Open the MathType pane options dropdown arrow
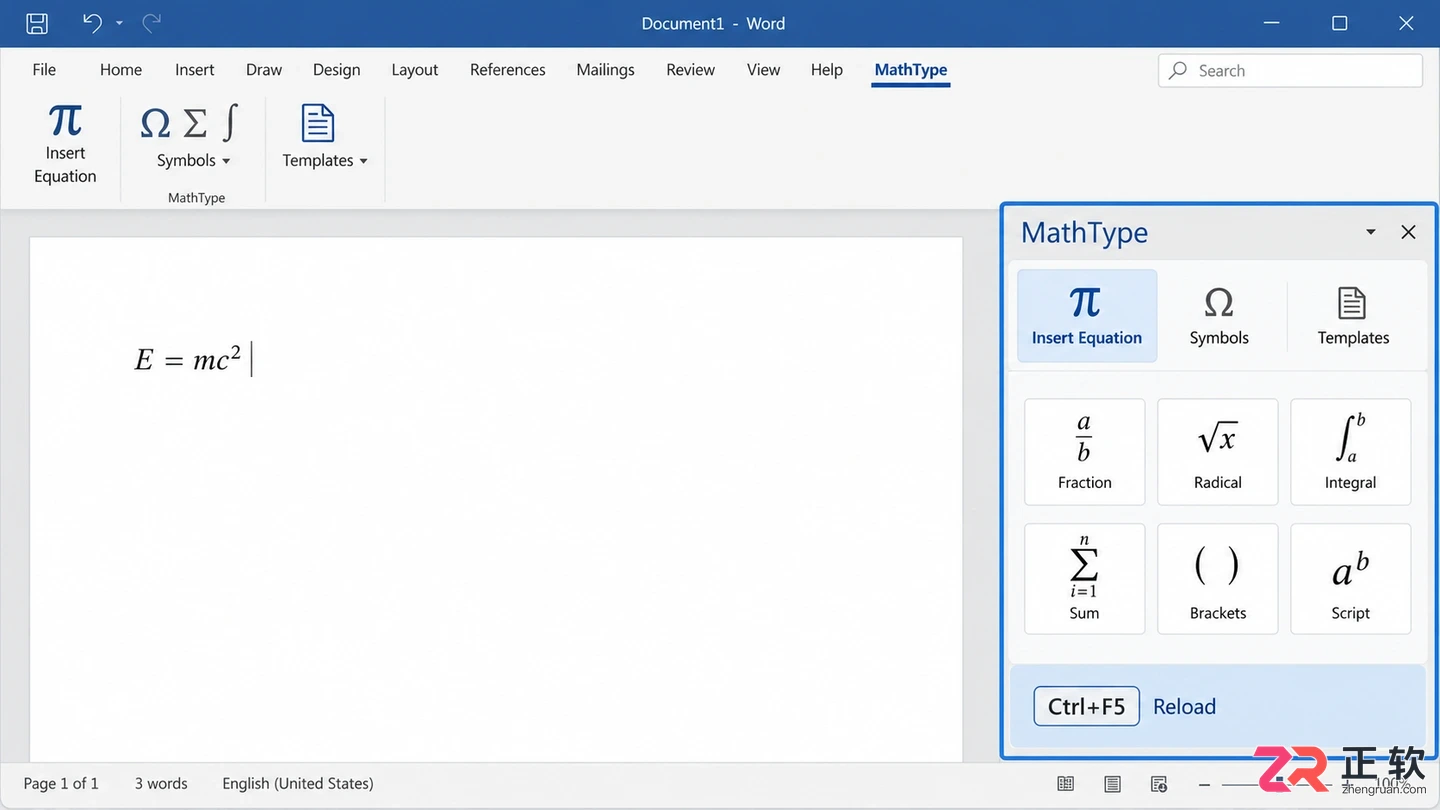This screenshot has width=1440, height=810. (x=1371, y=232)
